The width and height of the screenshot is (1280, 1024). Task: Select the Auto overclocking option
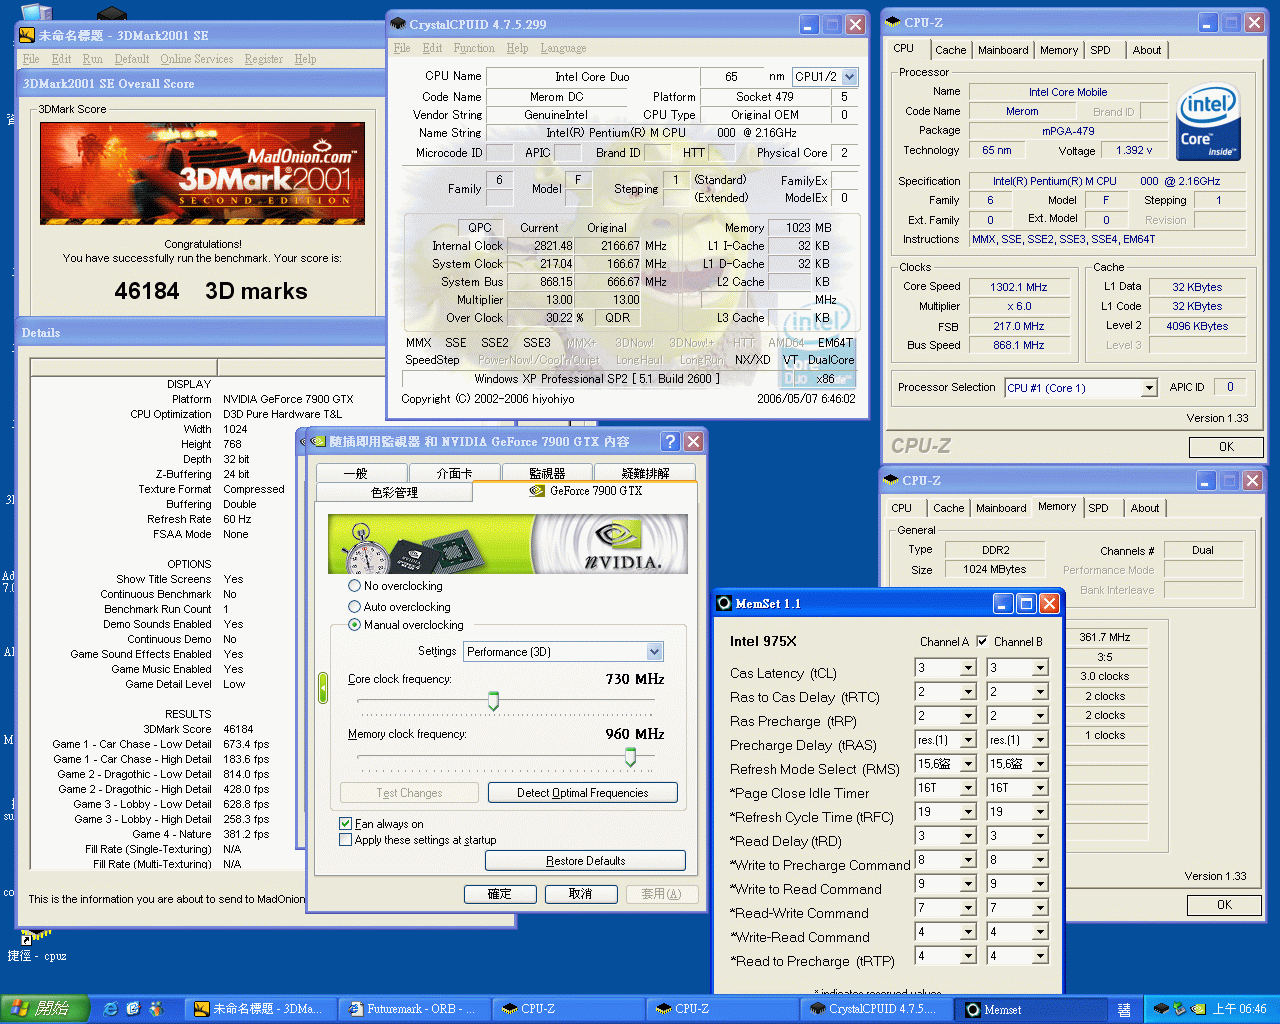tap(399, 607)
